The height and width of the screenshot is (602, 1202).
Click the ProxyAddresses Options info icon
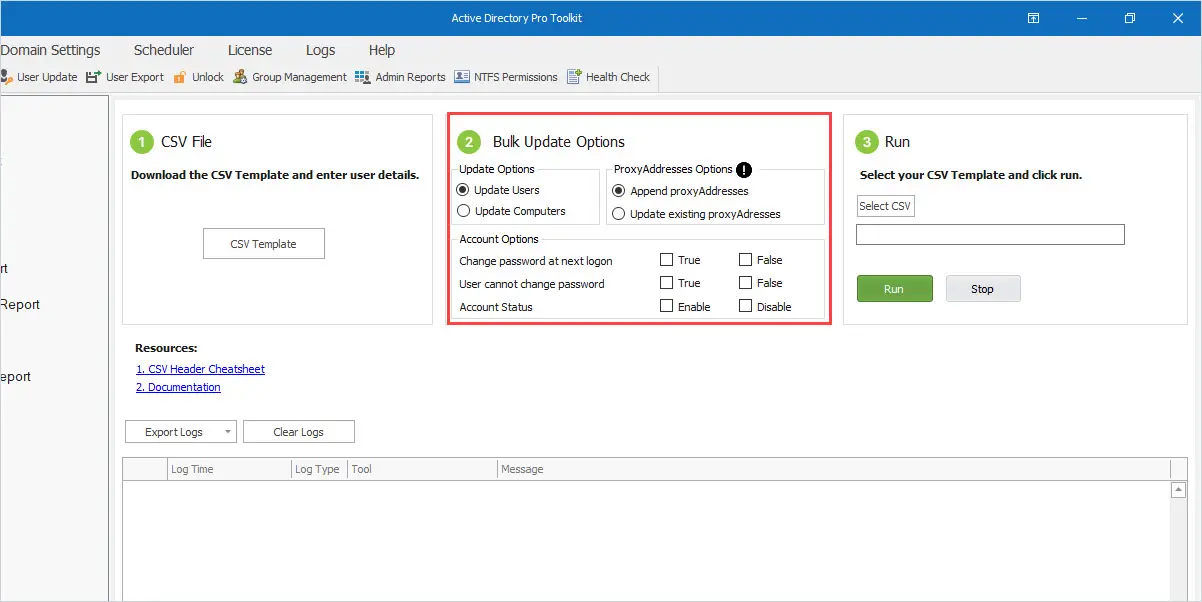(x=744, y=170)
